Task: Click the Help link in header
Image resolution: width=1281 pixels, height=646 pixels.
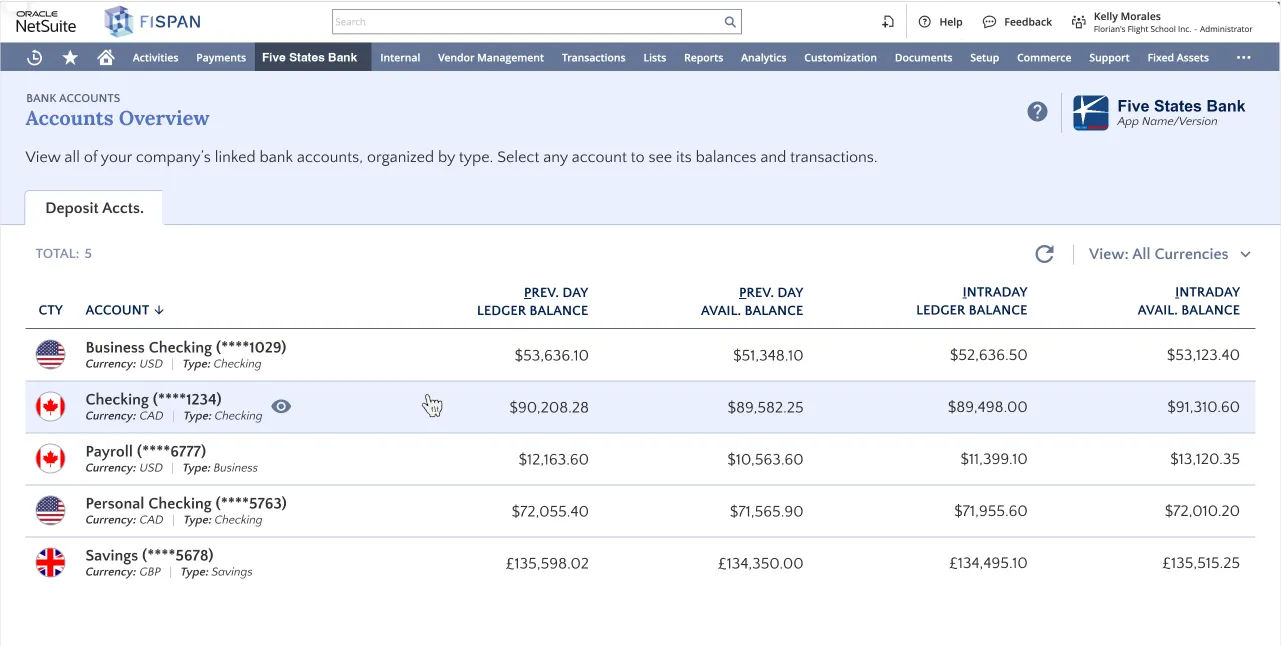Action: [x=950, y=22]
